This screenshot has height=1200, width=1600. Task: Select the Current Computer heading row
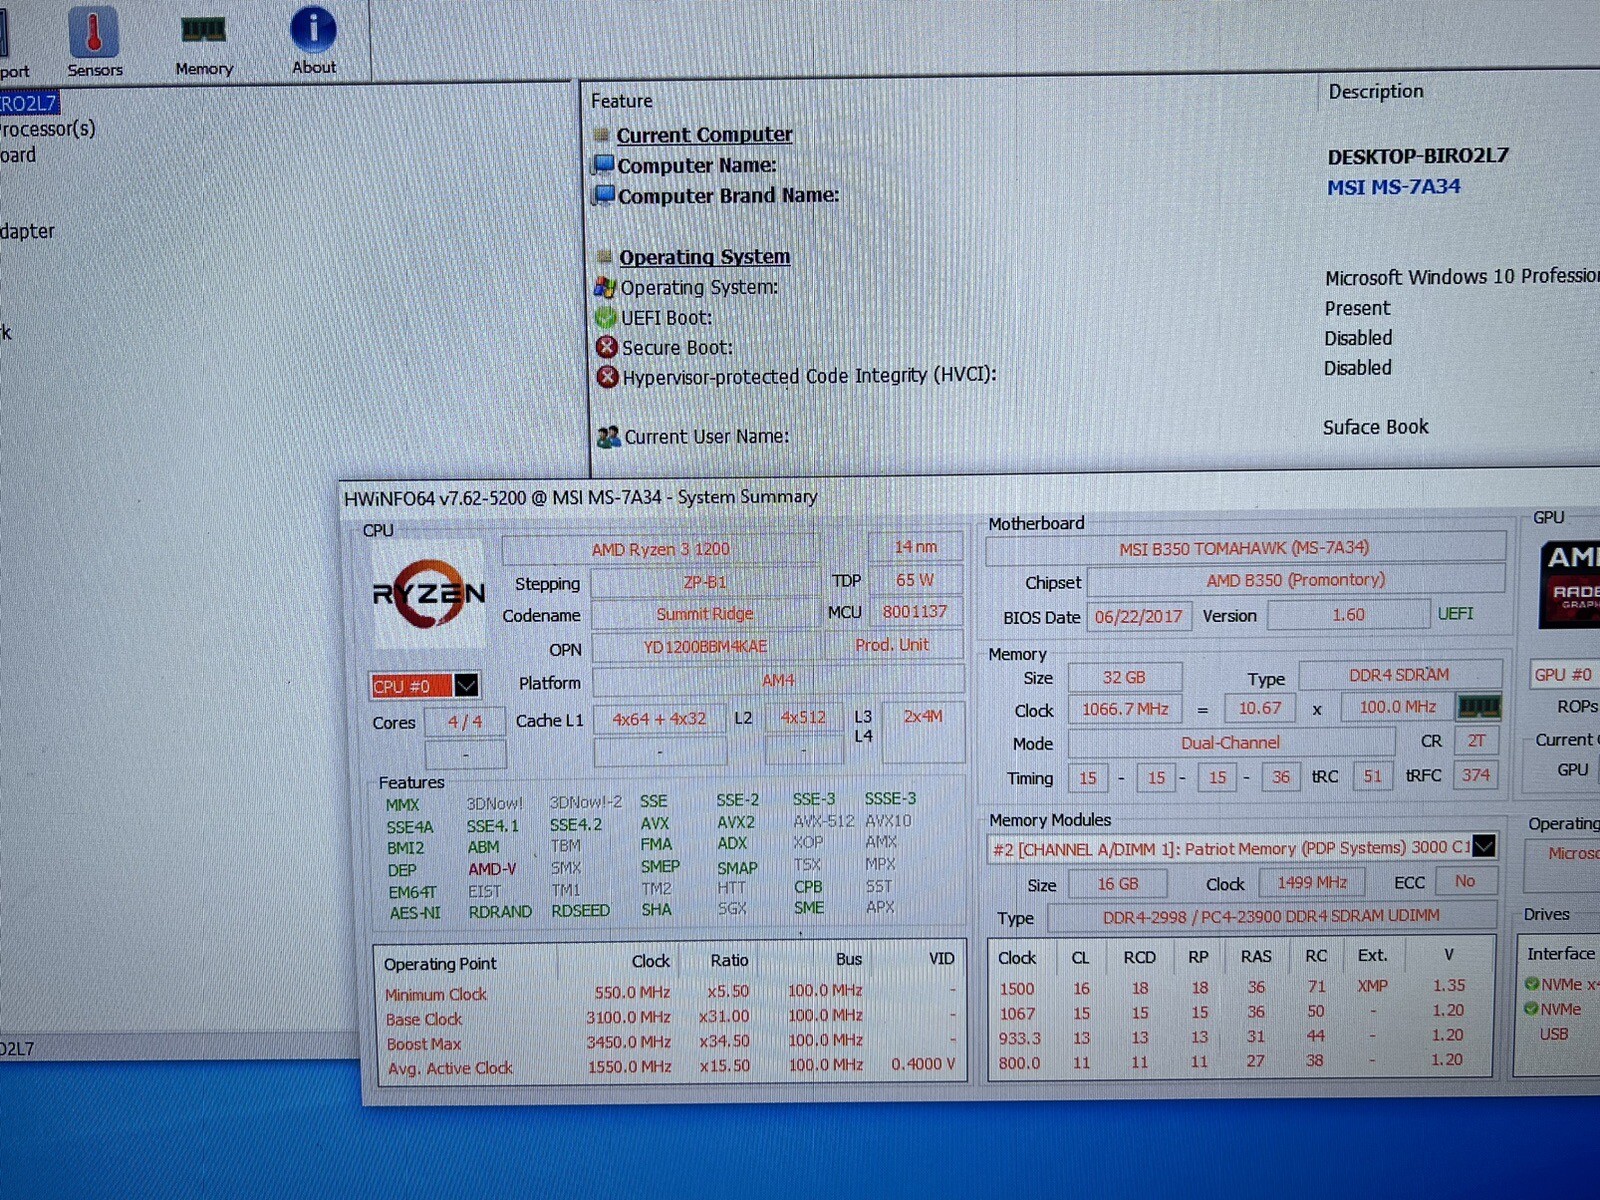click(x=704, y=134)
